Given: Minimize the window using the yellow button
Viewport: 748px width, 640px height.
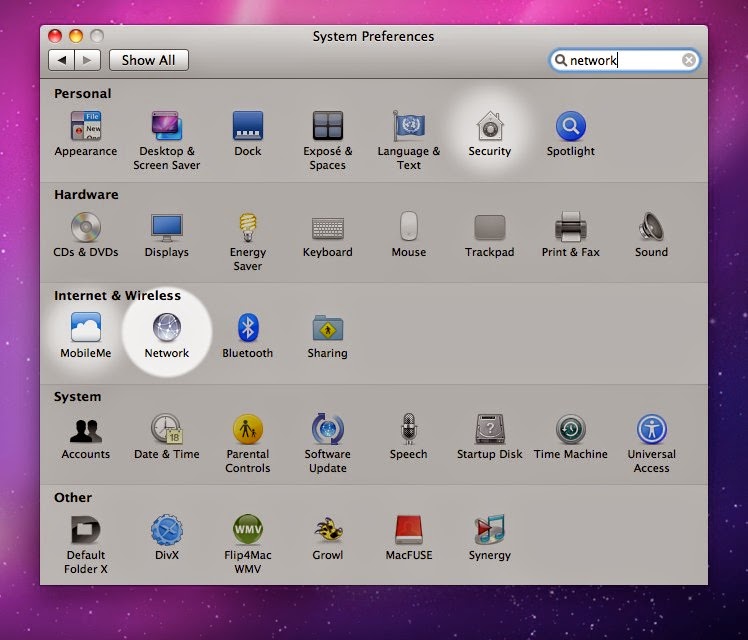Looking at the screenshot, I should pos(76,36).
